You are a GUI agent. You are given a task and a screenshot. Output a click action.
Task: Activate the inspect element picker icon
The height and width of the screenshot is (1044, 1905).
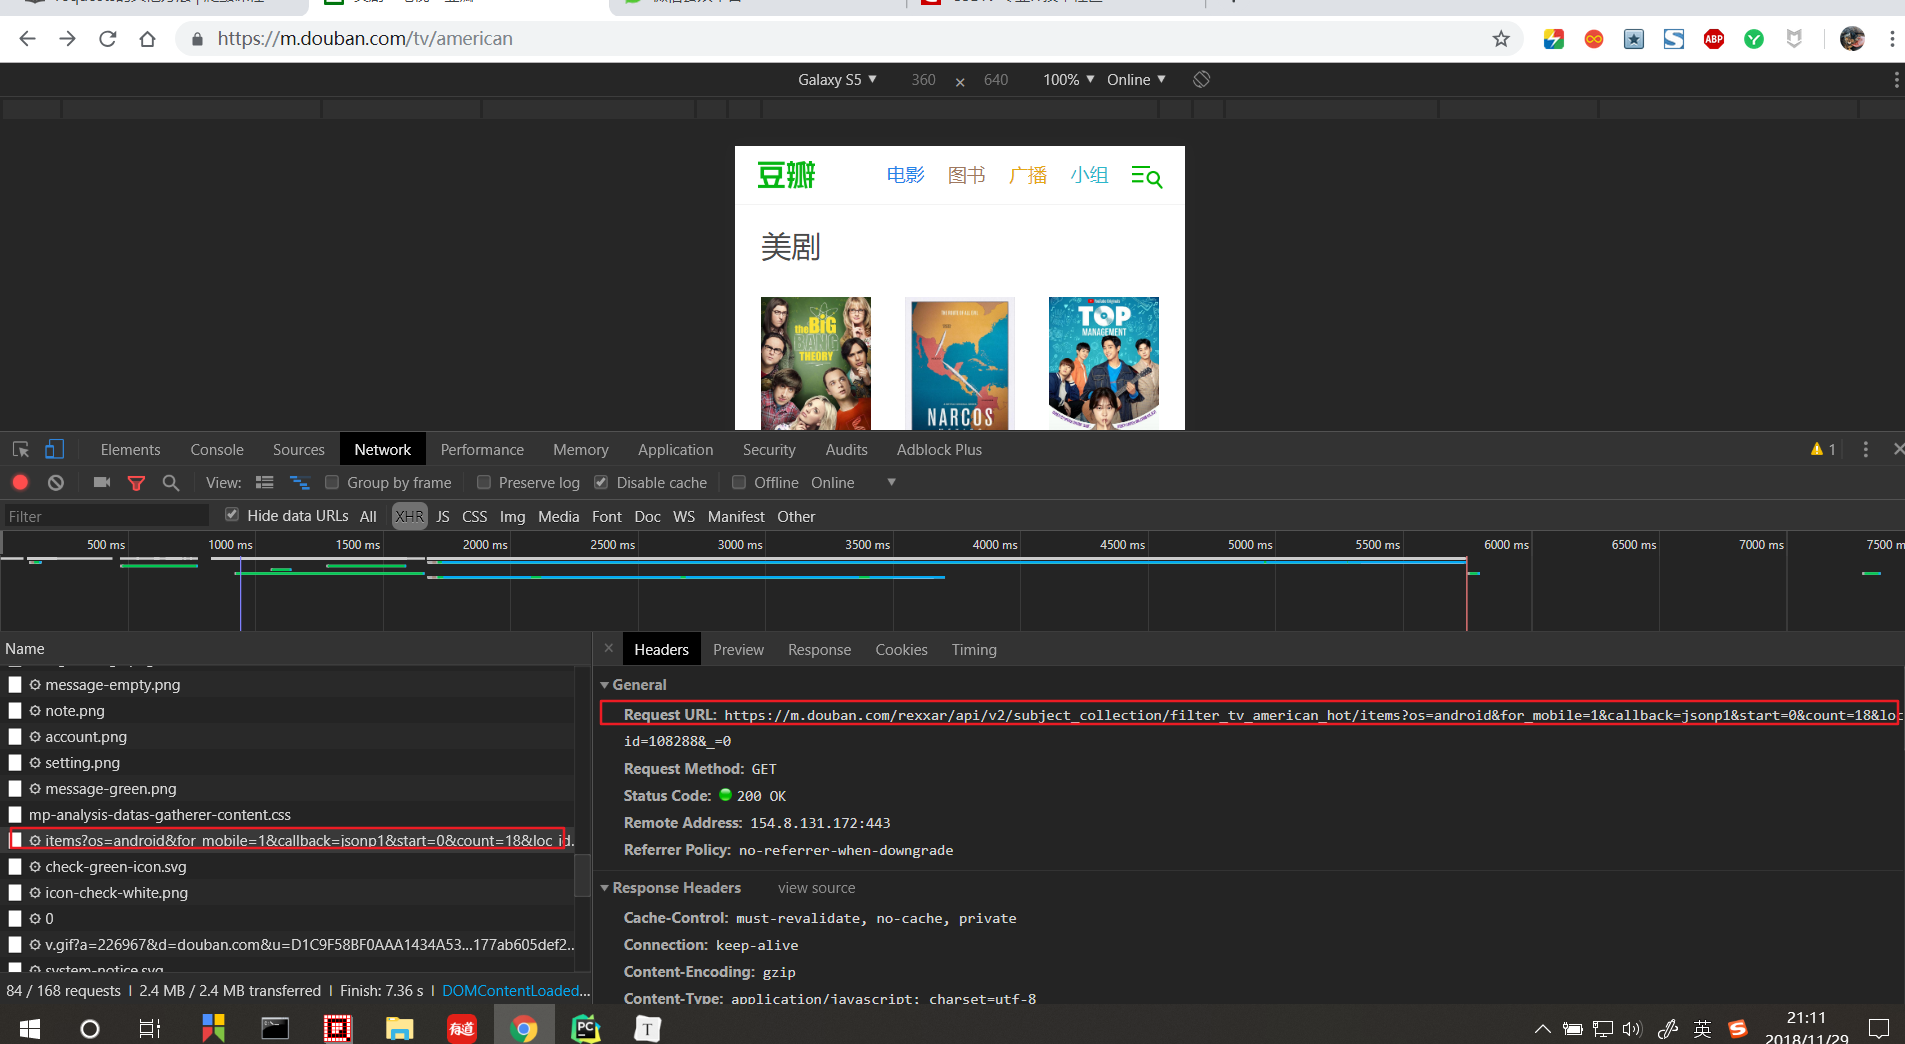click(x=20, y=449)
